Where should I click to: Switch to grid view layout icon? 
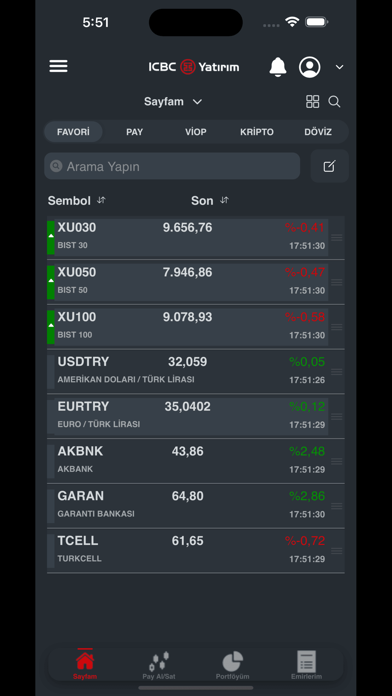click(313, 102)
